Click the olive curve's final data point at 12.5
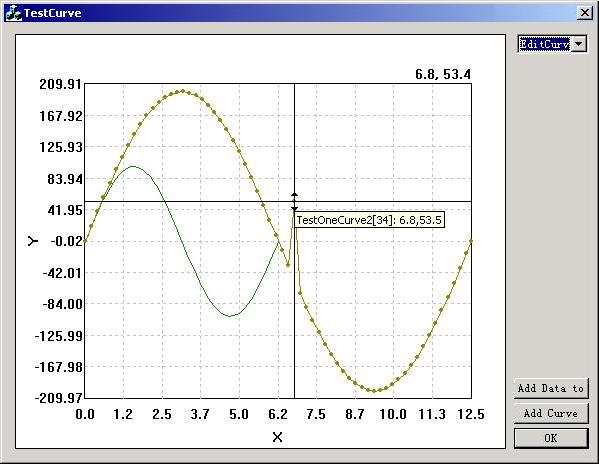Screen dimensions: 599x464 471,241
